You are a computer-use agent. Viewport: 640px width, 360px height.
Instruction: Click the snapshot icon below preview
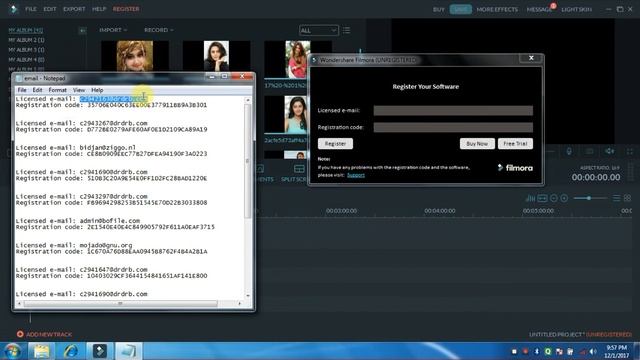click(x=589, y=151)
